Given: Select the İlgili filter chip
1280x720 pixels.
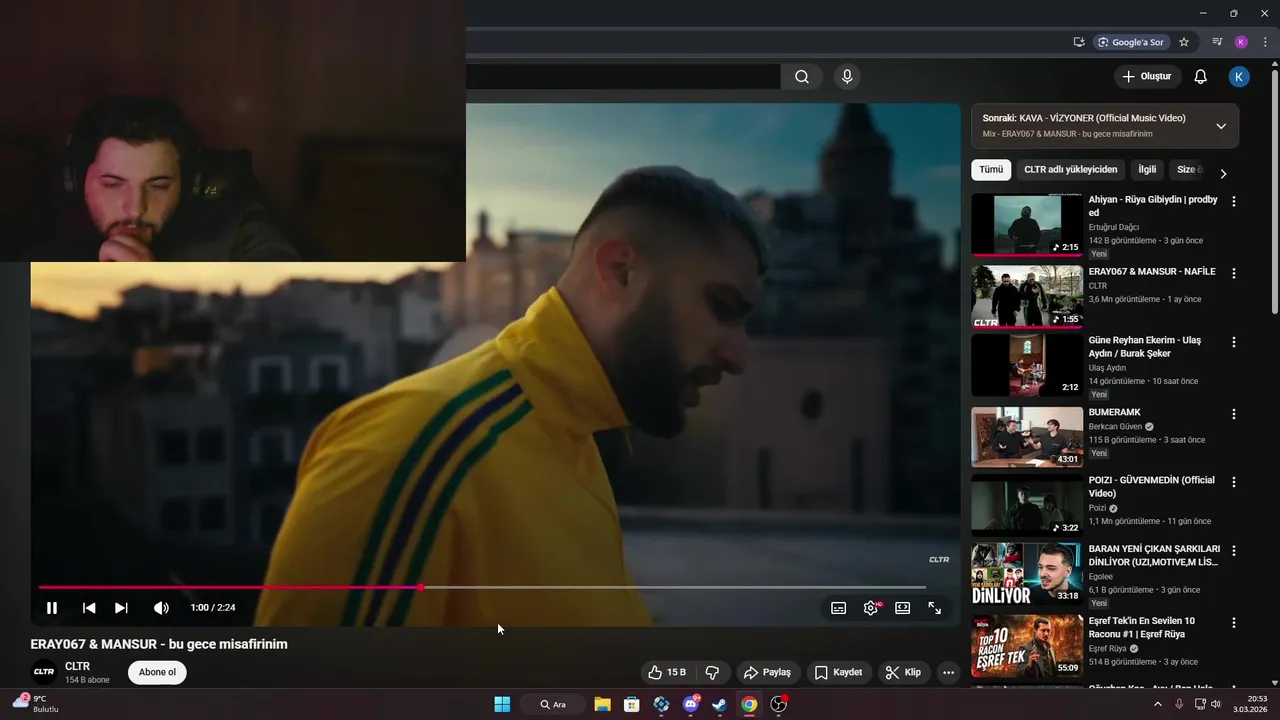Looking at the screenshot, I should [x=1147, y=170].
